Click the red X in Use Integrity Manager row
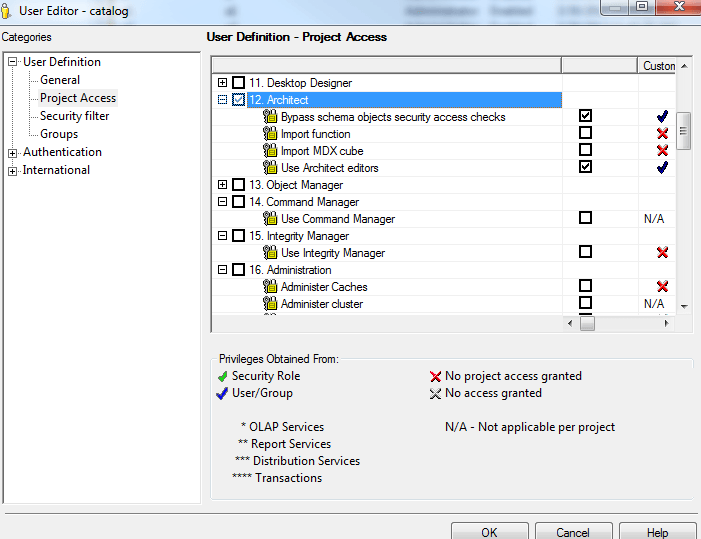The height and width of the screenshot is (539, 701). 662,252
